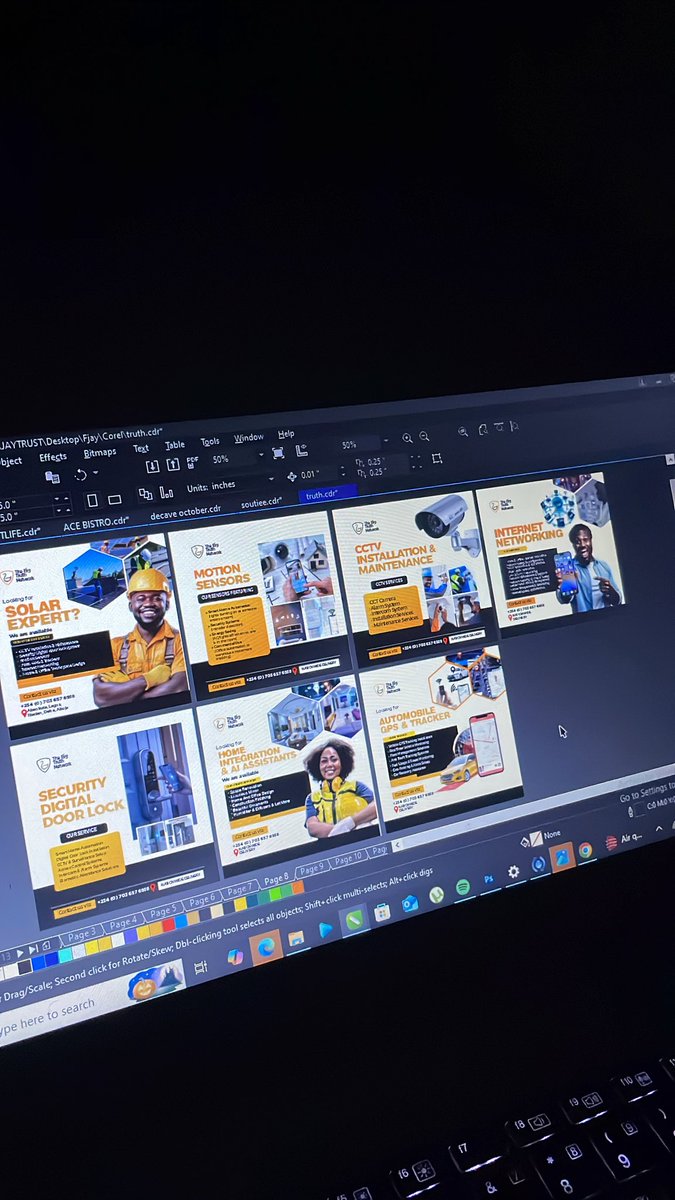
Task: Open File Explorer from the taskbar
Action: click(x=296, y=938)
